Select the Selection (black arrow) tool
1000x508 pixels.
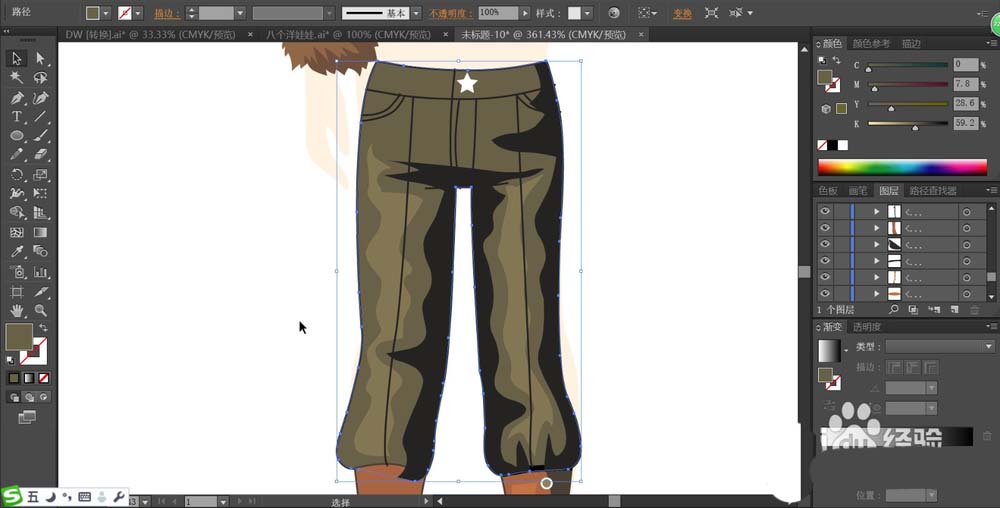tap(17, 58)
